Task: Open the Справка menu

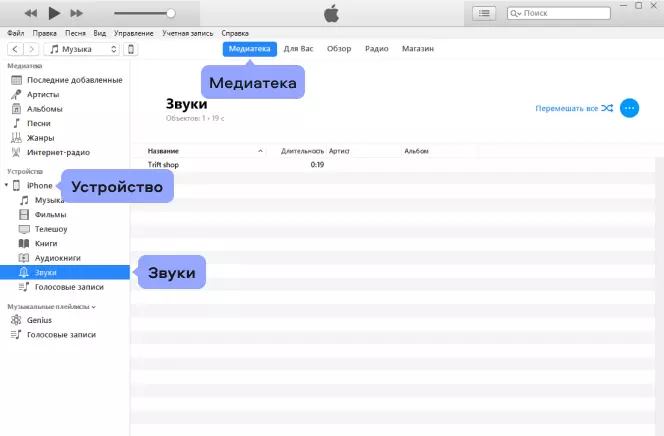Action: pos(235,33)
